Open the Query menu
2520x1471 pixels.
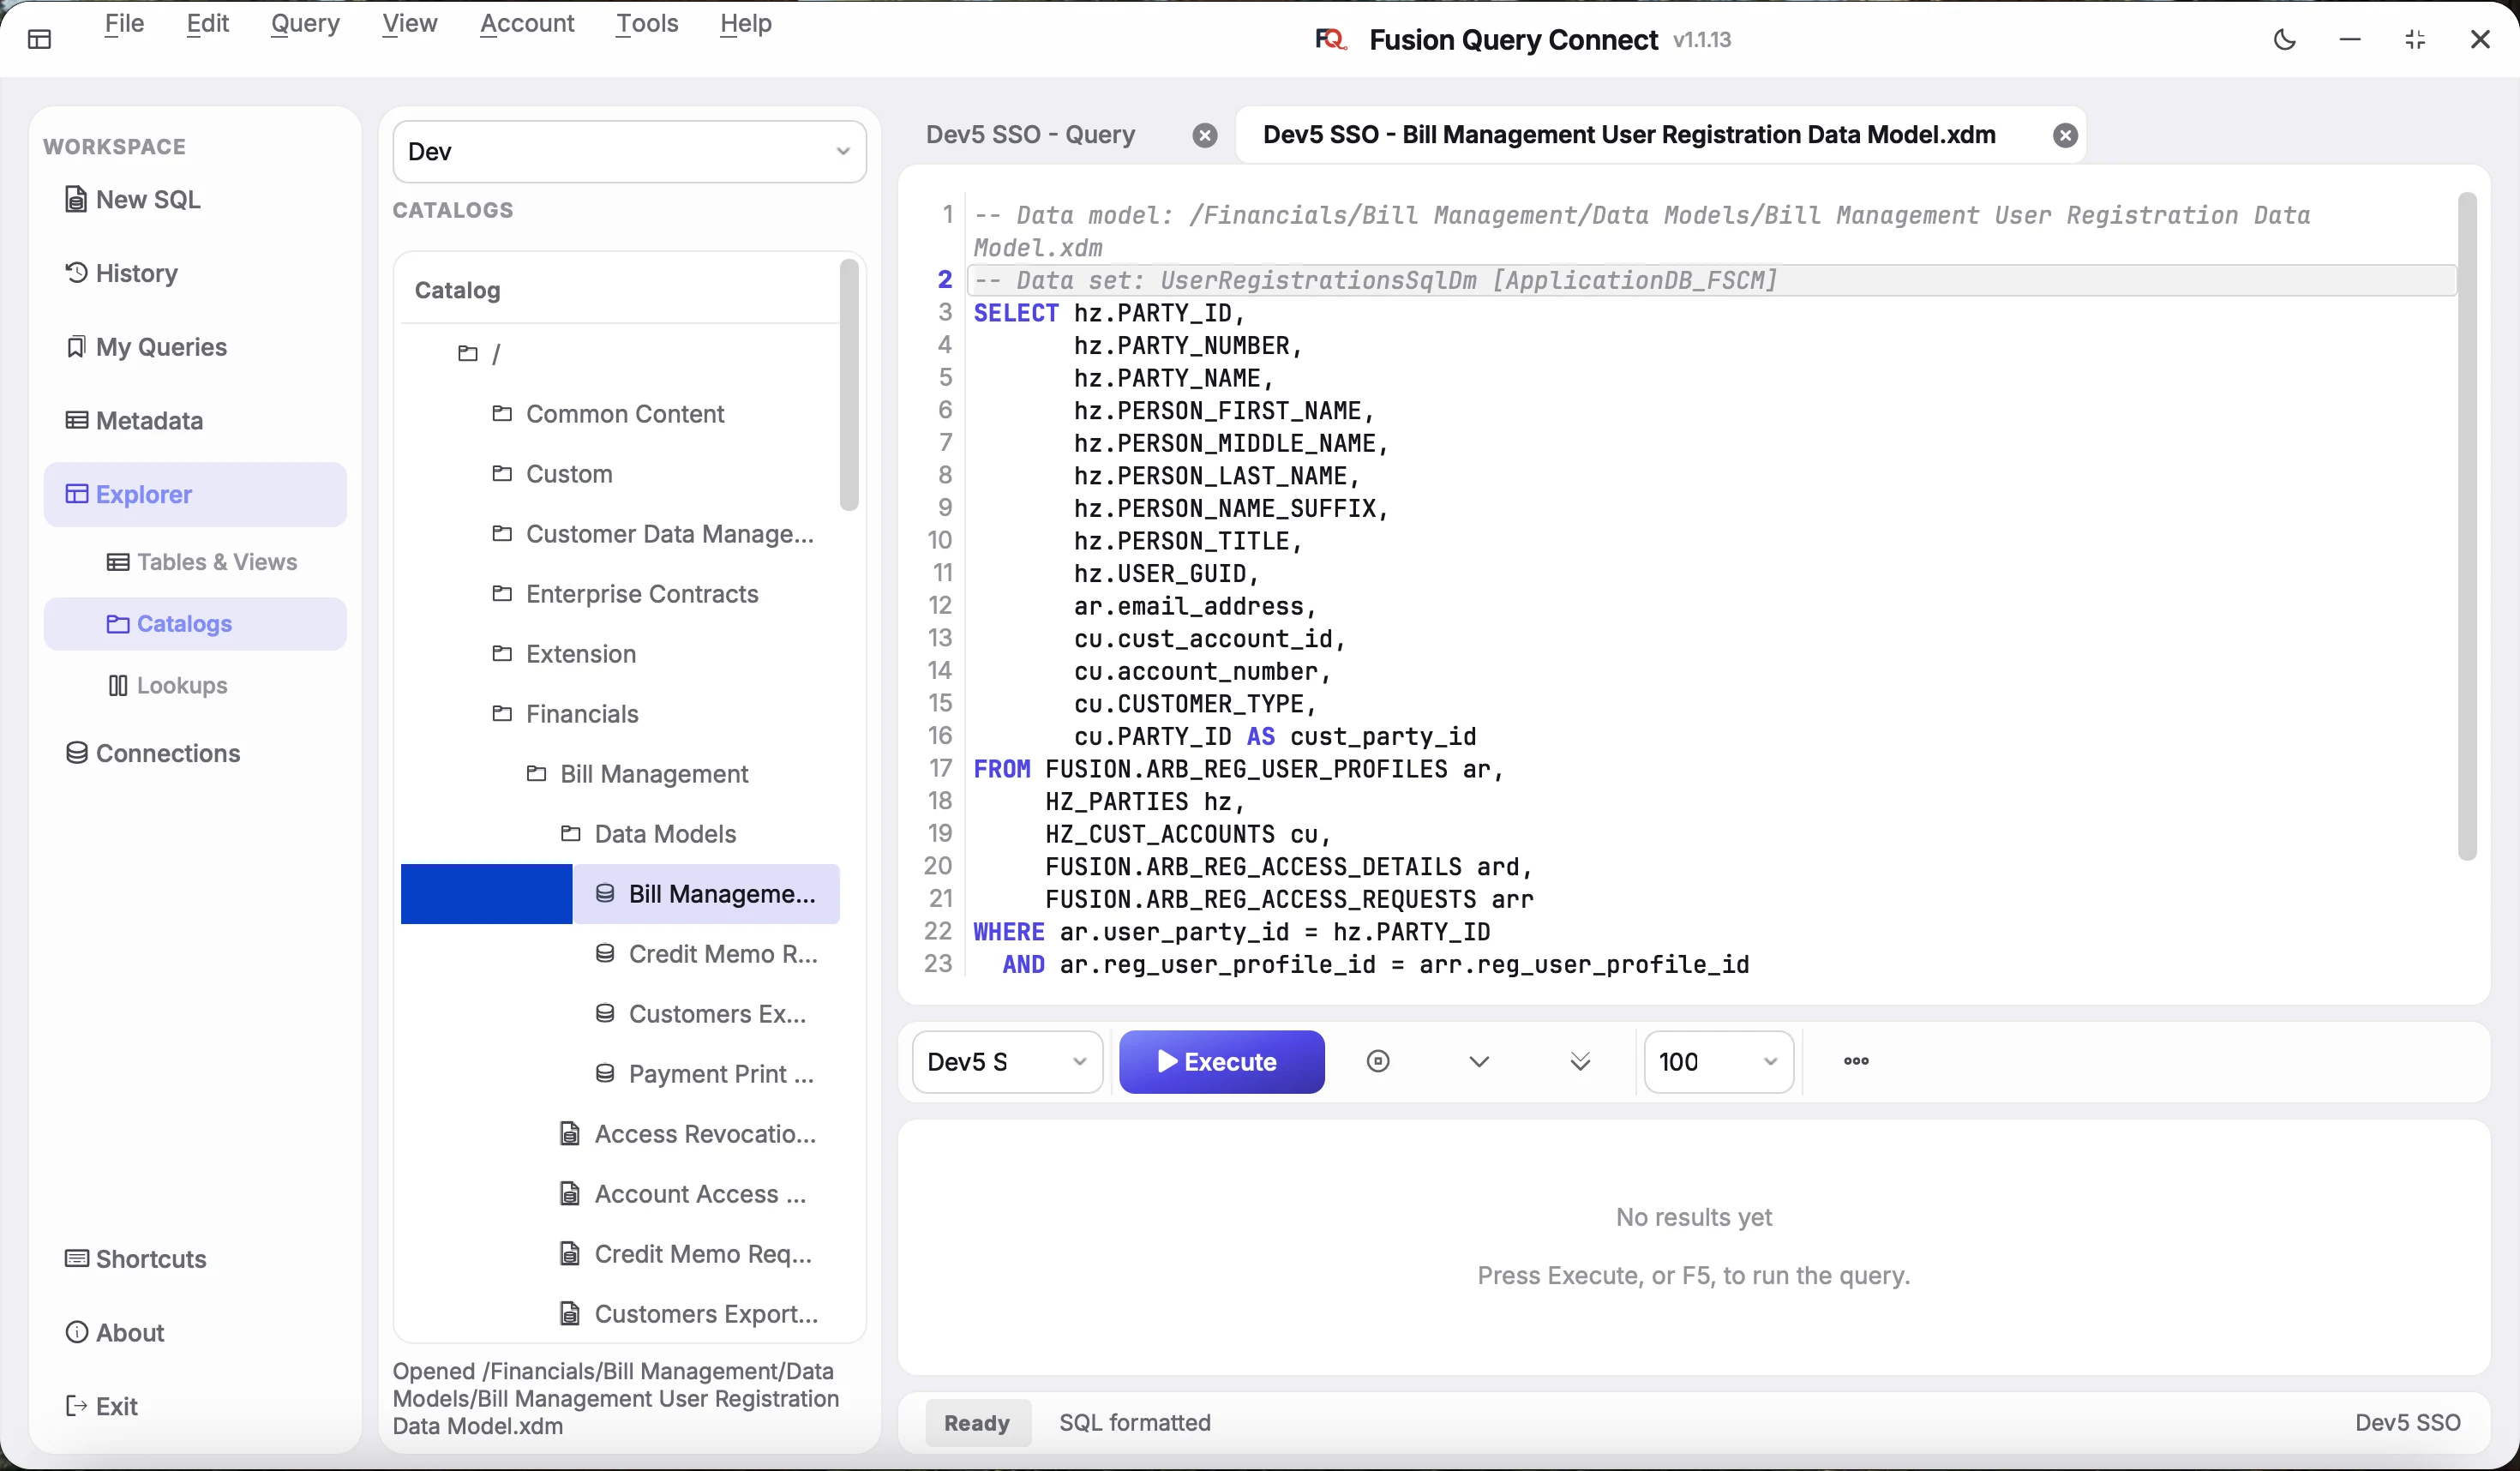(305, 23)
